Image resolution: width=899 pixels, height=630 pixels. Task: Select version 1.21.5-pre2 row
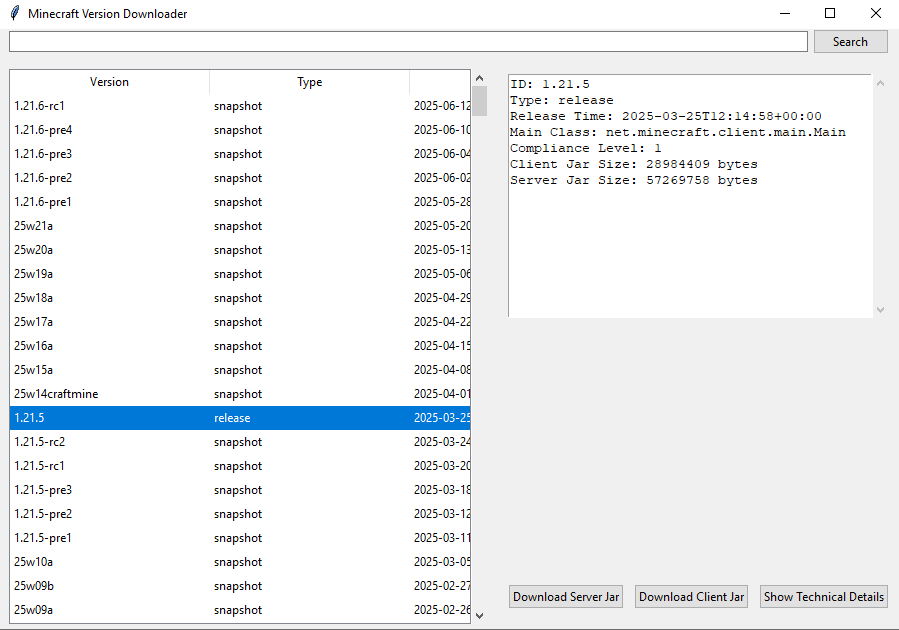tap(240, 514)
